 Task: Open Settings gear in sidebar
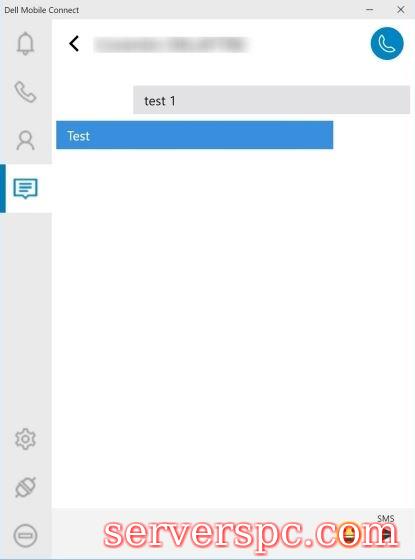pos(25,439)
